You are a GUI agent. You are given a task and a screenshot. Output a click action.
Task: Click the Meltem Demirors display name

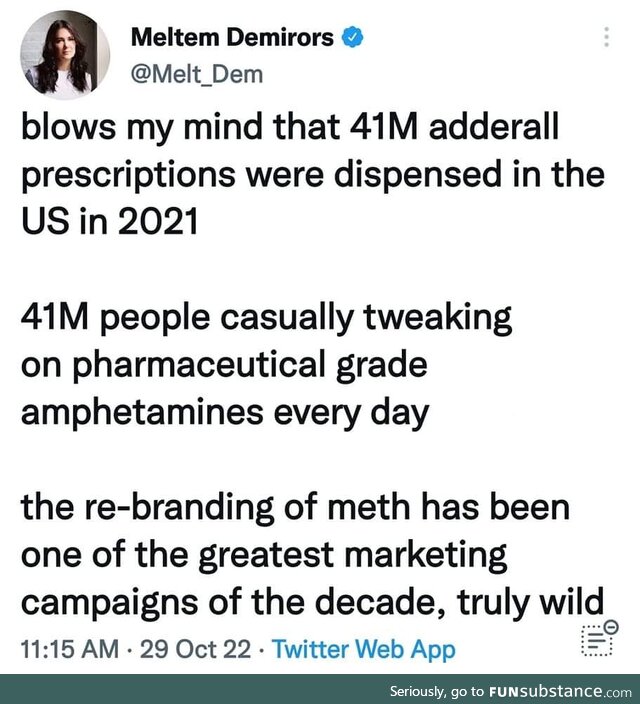(232, 37)
